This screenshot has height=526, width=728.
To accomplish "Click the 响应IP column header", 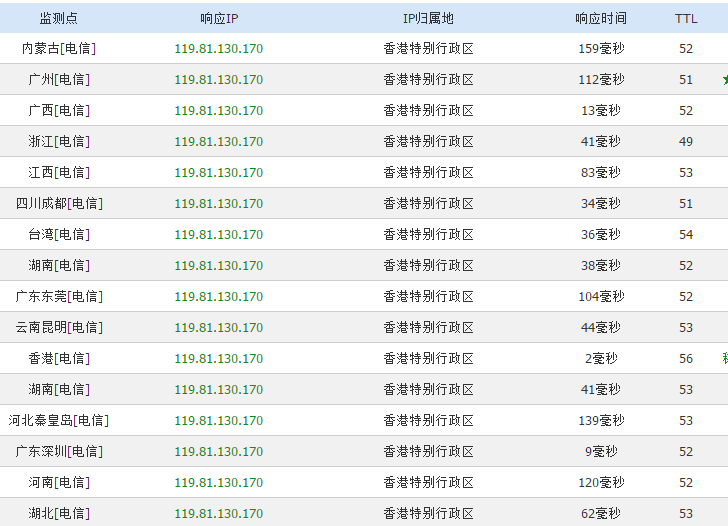I will coord(219,18).
